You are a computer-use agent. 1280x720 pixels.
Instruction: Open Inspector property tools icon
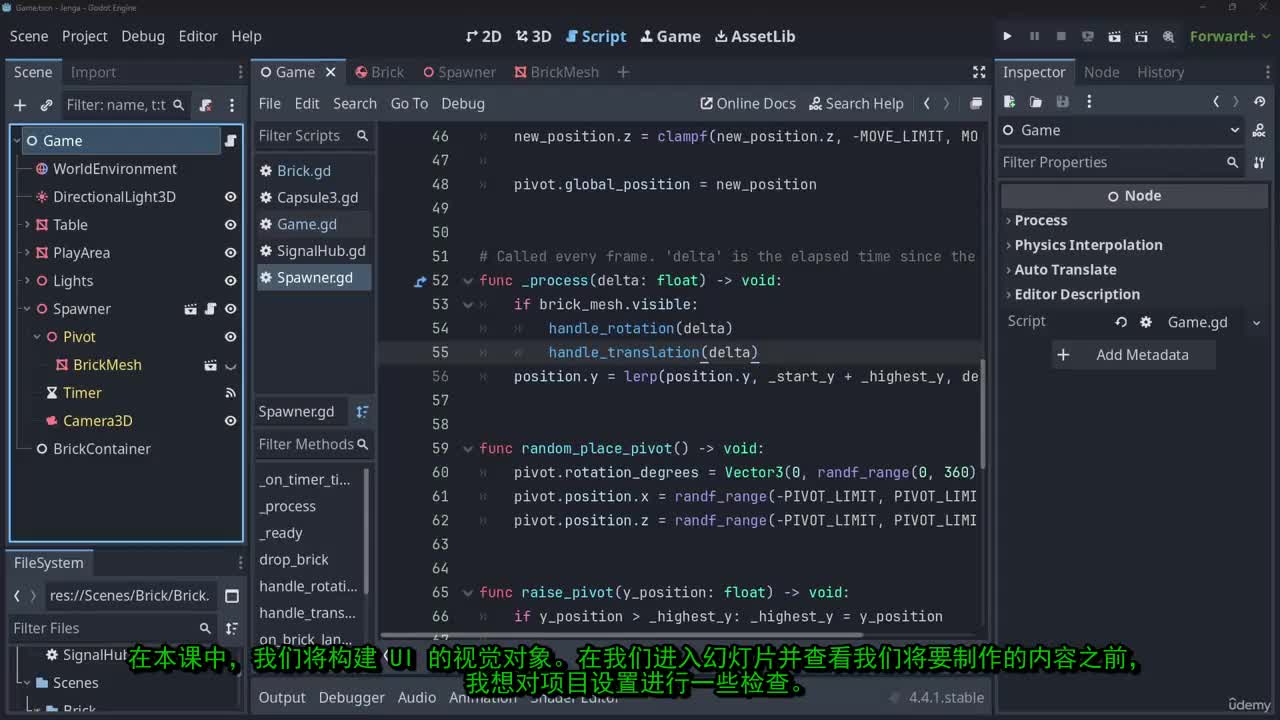tap(1260, 162)
